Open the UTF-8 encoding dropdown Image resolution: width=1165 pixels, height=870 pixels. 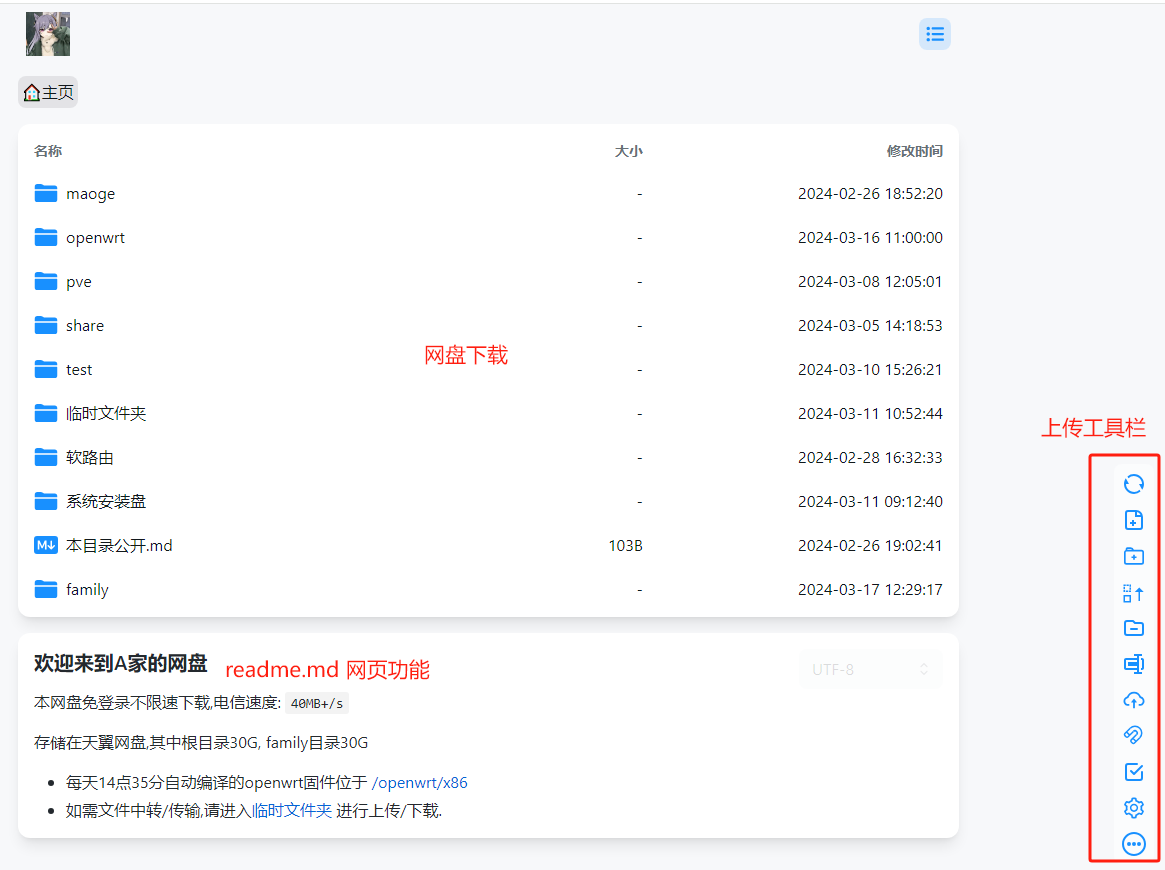coord(869,668)
